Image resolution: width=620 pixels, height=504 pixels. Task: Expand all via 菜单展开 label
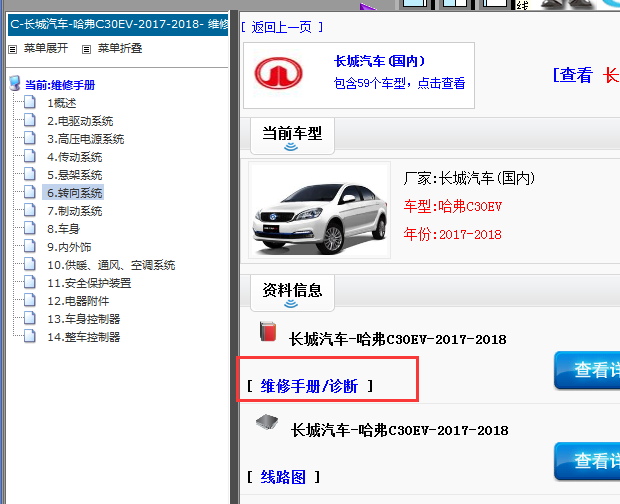[46, 48]
